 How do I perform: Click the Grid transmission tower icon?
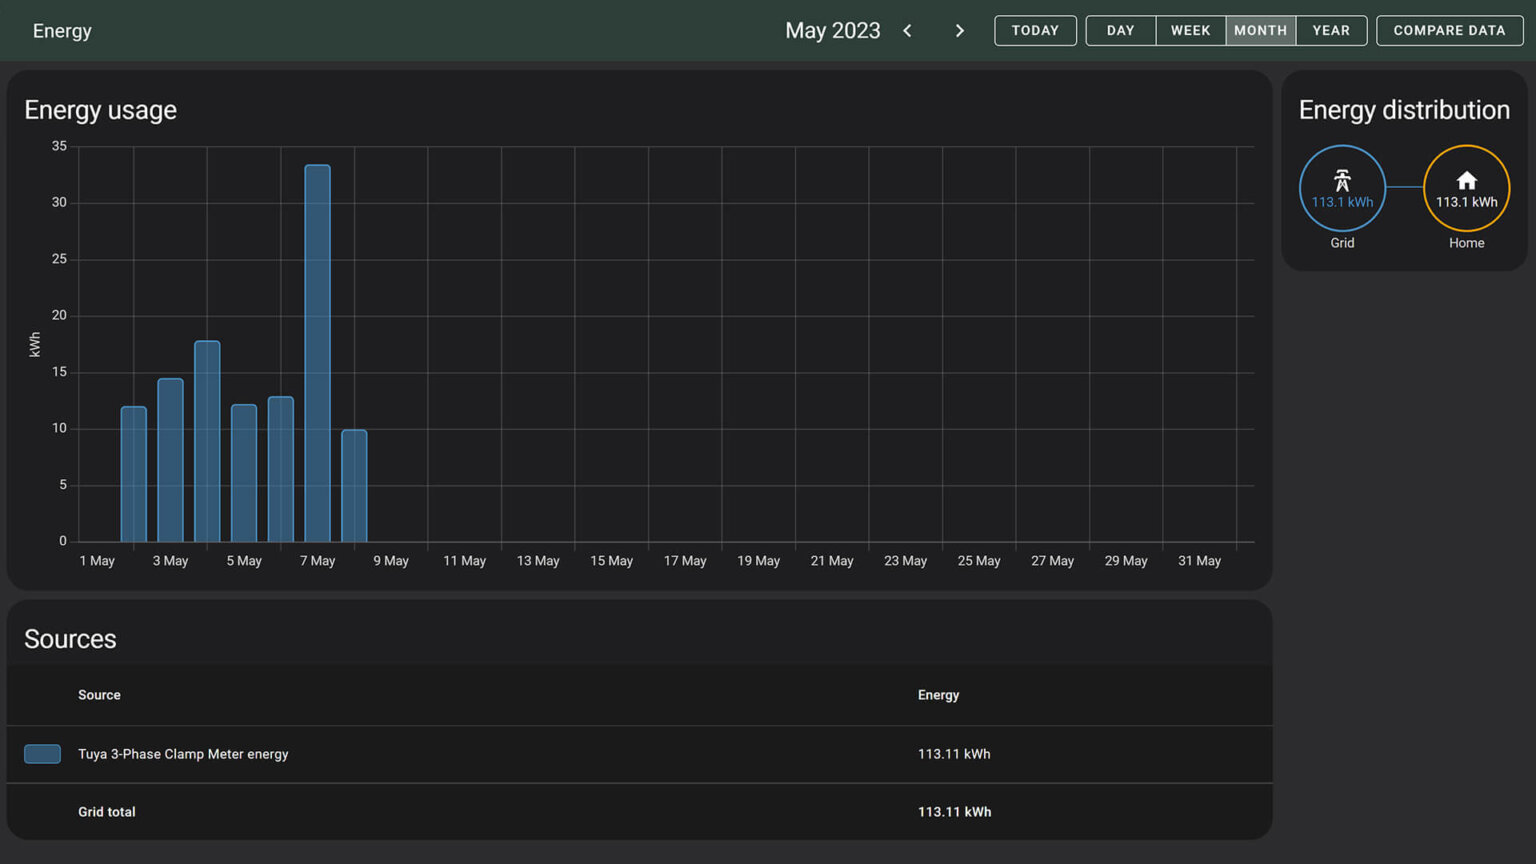coord(1342,180)
